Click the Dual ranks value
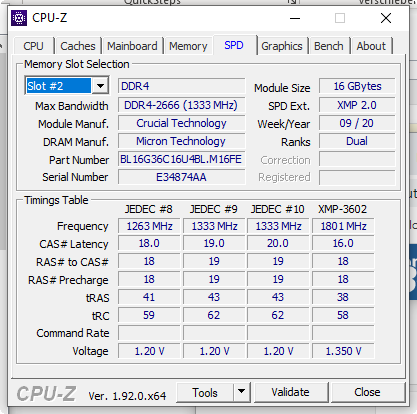Viewport: 417px width, 414px height. click(357, 141)
